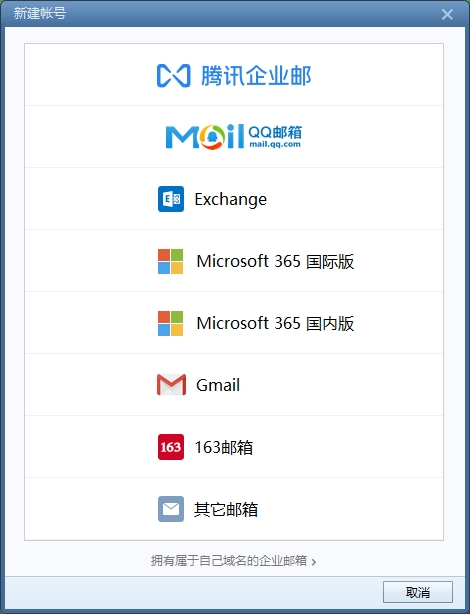
Task: Choose Microsoft 365 国内版 option text
Action: pos(275,323)
